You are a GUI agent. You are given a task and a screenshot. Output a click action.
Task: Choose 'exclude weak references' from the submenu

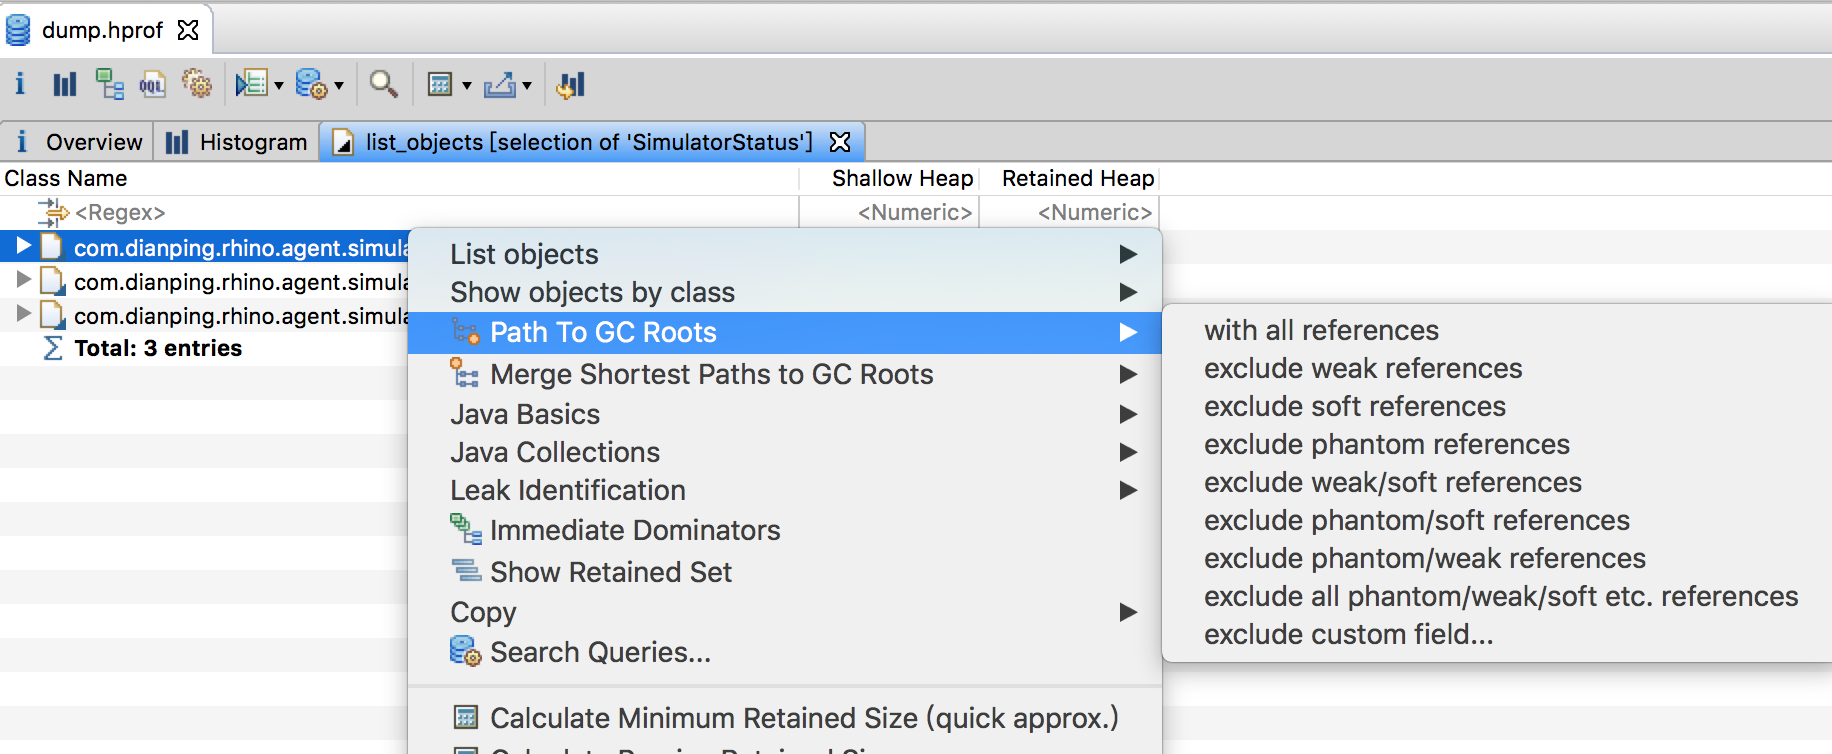(1362, 368)
